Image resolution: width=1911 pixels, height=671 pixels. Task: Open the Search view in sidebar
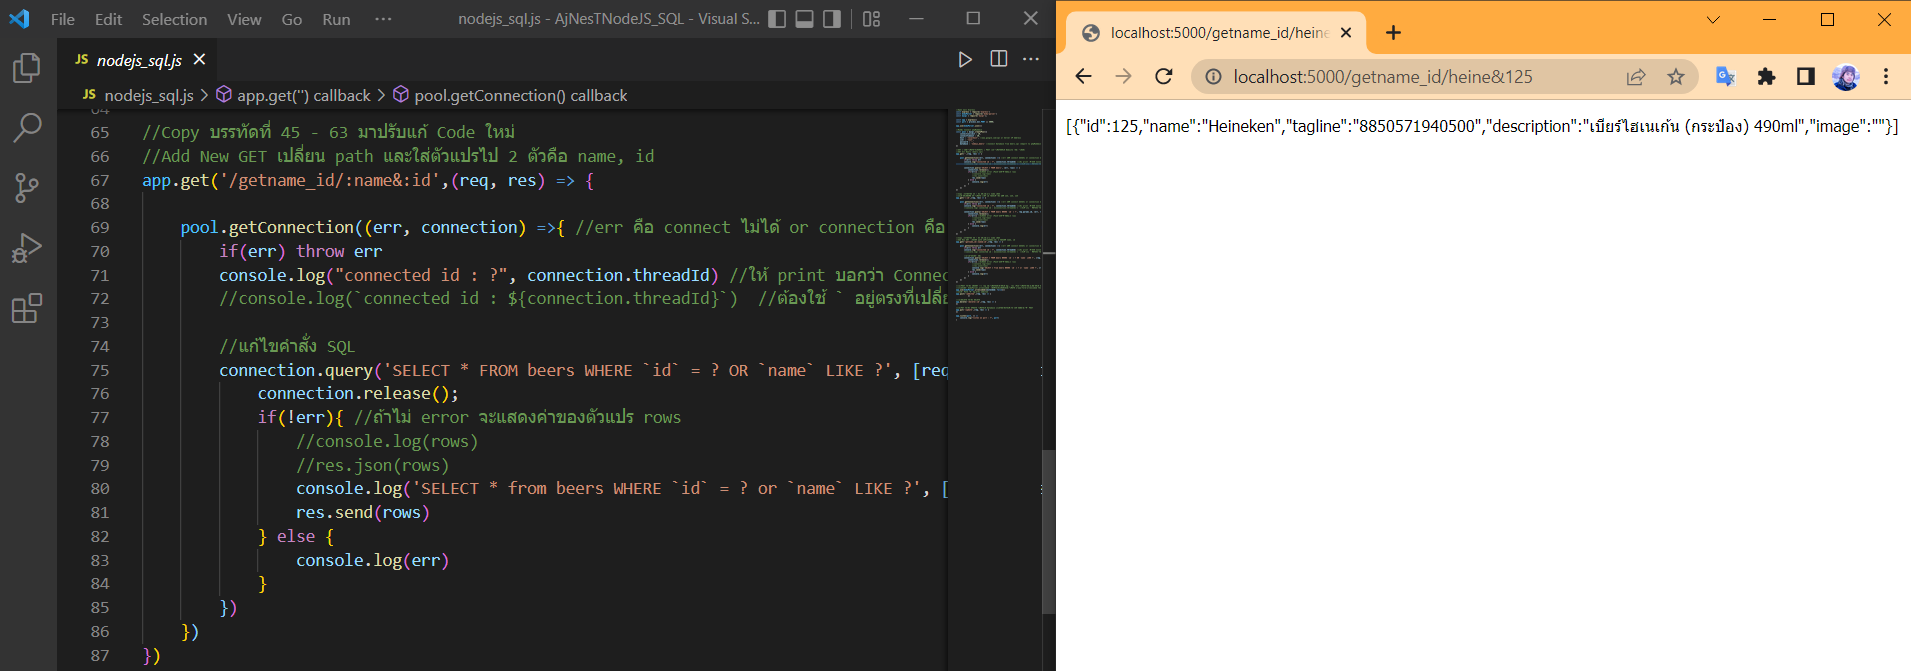27,127
